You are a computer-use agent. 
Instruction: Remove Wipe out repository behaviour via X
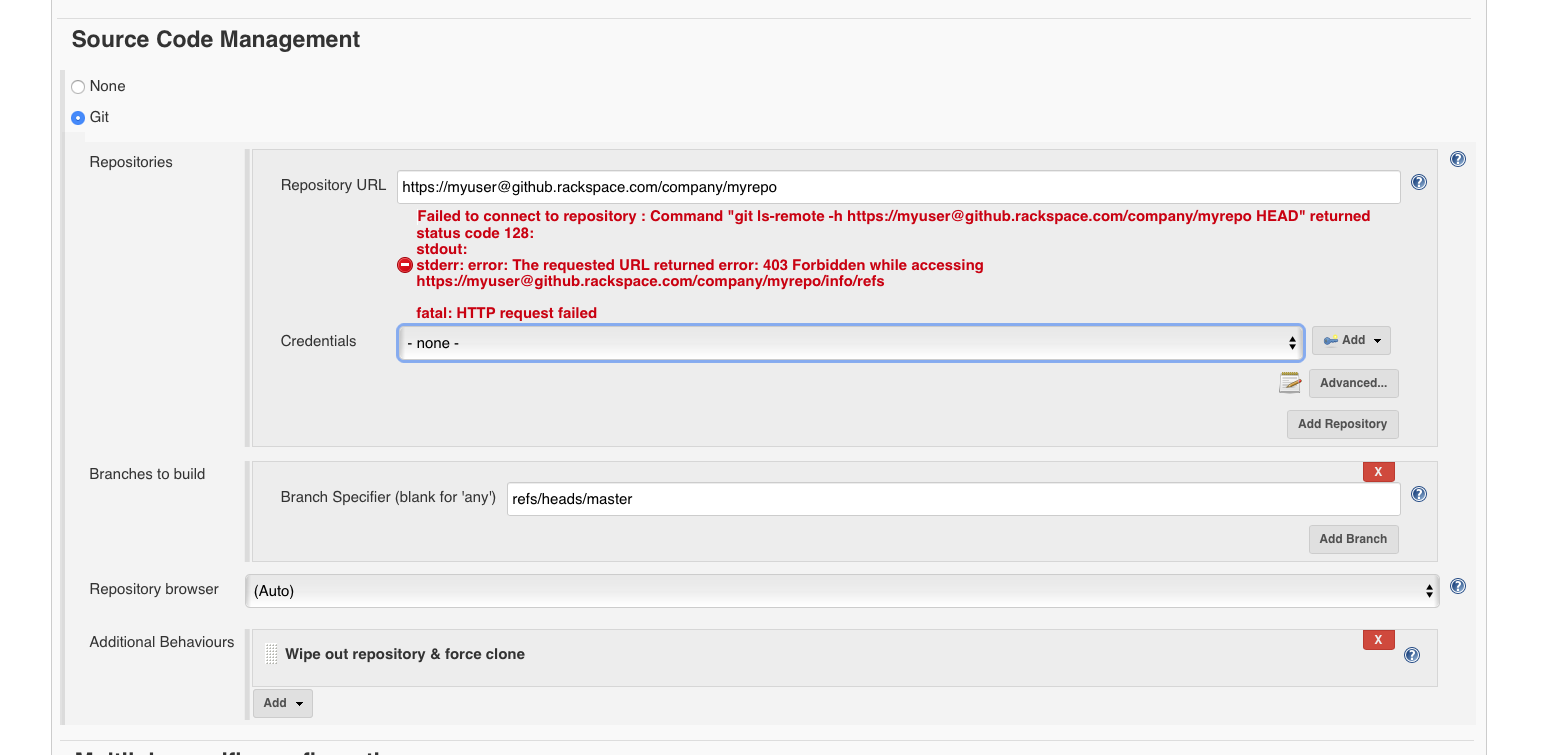[x=1378, y=640]
